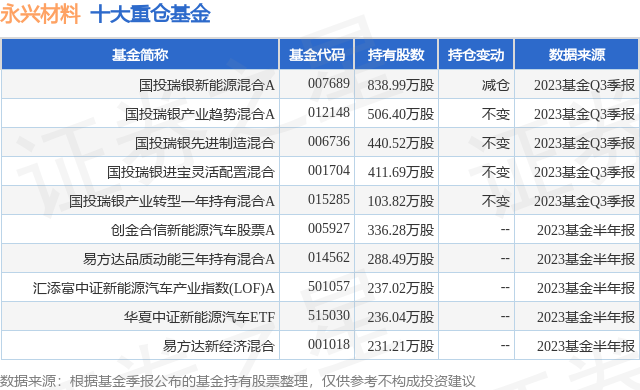Click shares value 103.82万股

[400, 201]
